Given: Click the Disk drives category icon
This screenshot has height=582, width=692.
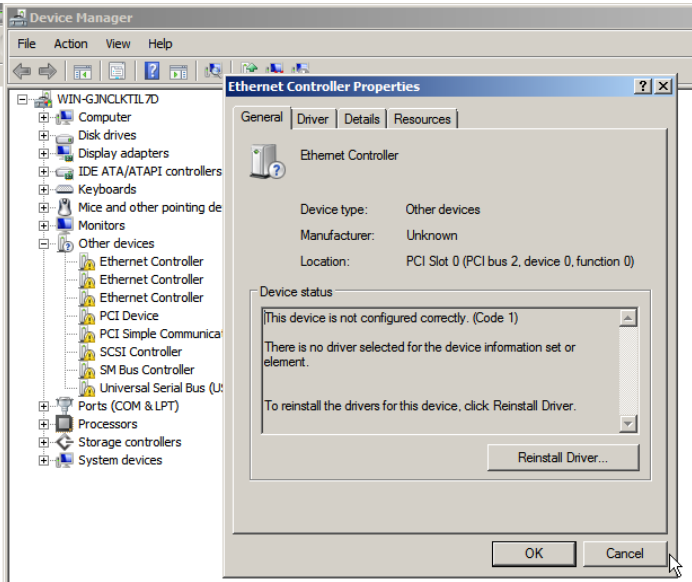Looking at the screenshot, I should pos(64,137).
